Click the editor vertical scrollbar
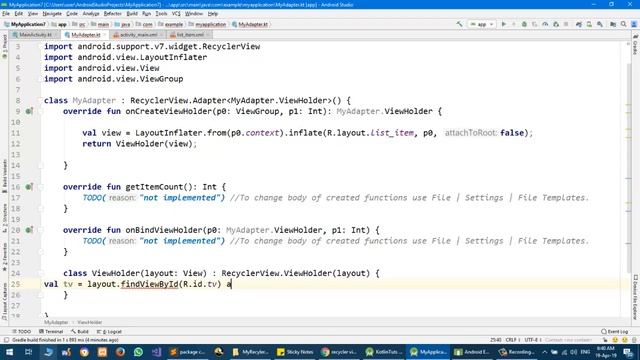 coord(629,167)
